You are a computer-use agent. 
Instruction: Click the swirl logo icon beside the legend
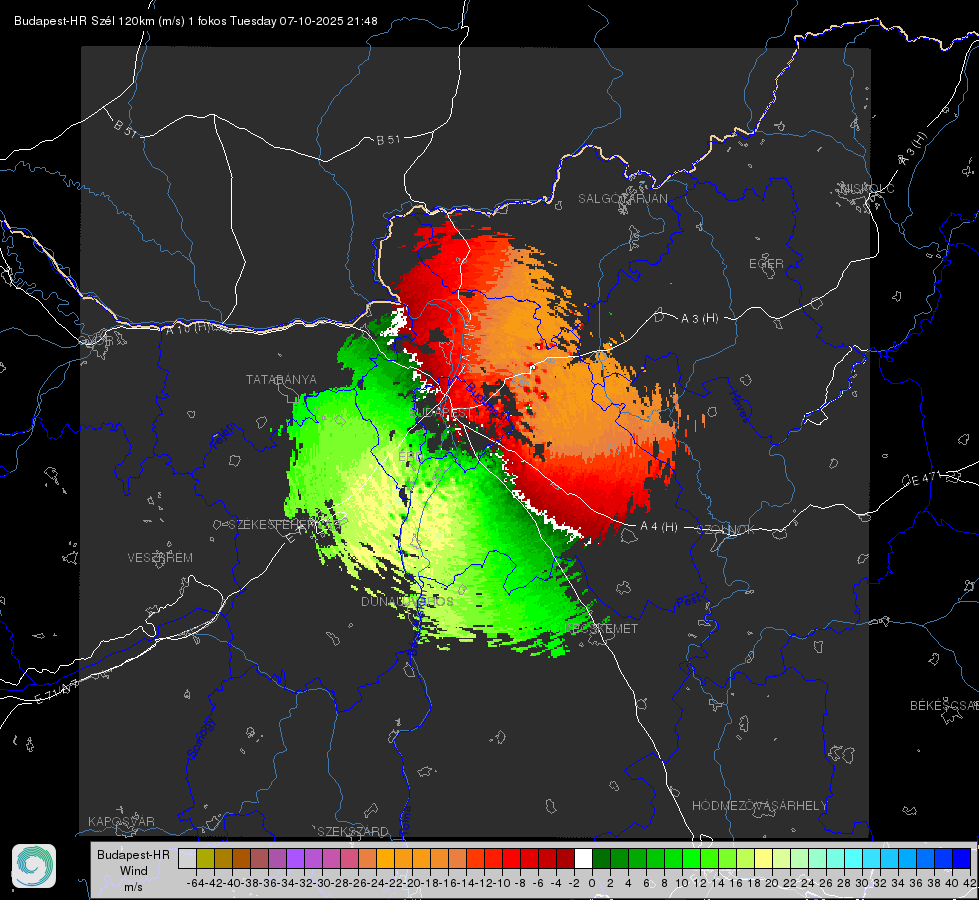34,866
